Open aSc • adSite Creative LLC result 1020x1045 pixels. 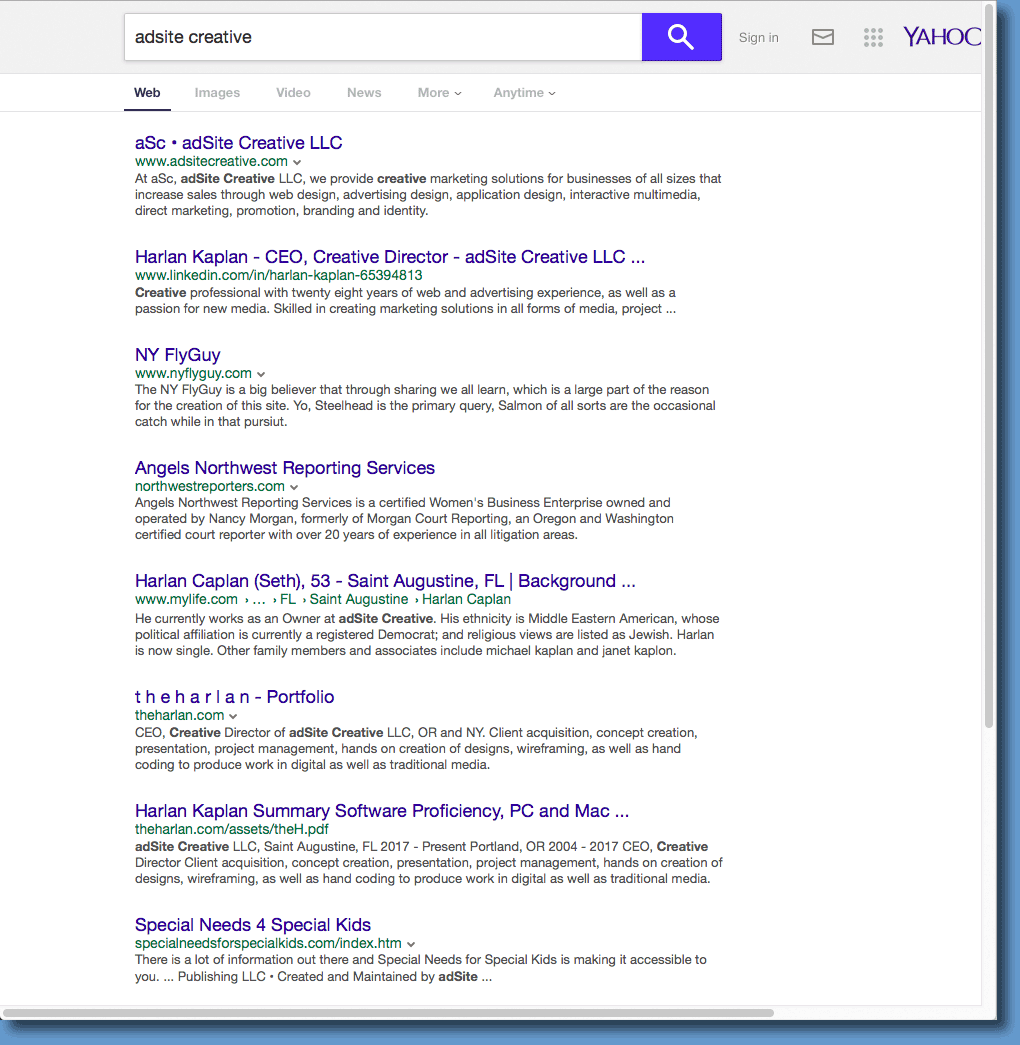click(239, 143)
